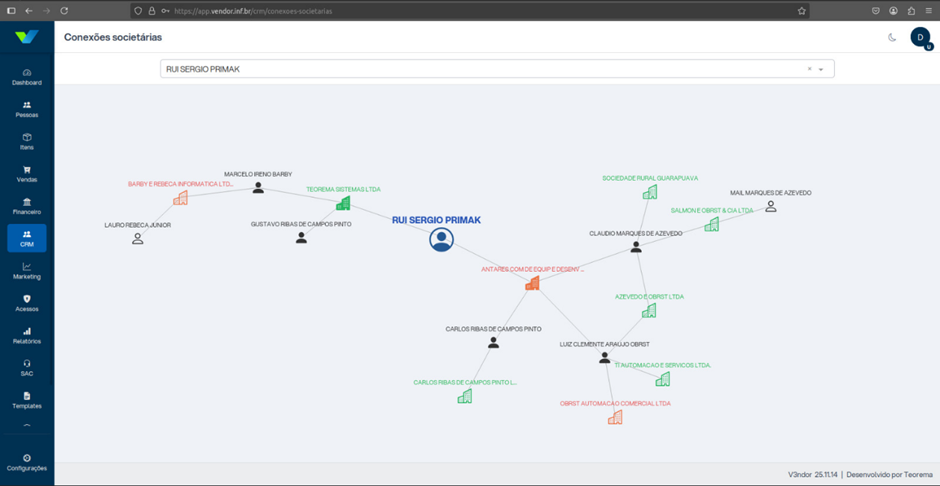The image size is (940, 486).
Task: Click TEOREMA SISTEMAS LTDA building node
Action: click(343, 204)
